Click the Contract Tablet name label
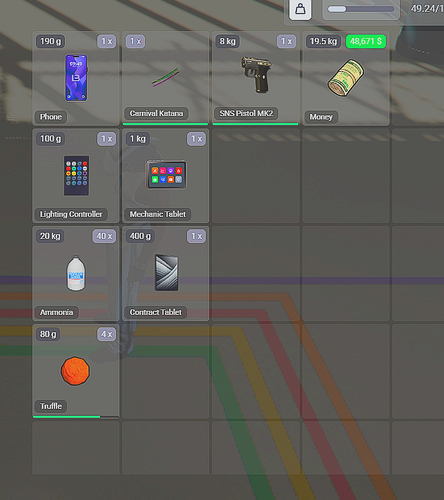Image resolution: width=444 pixels, height=500 pixels. [156, 312]
